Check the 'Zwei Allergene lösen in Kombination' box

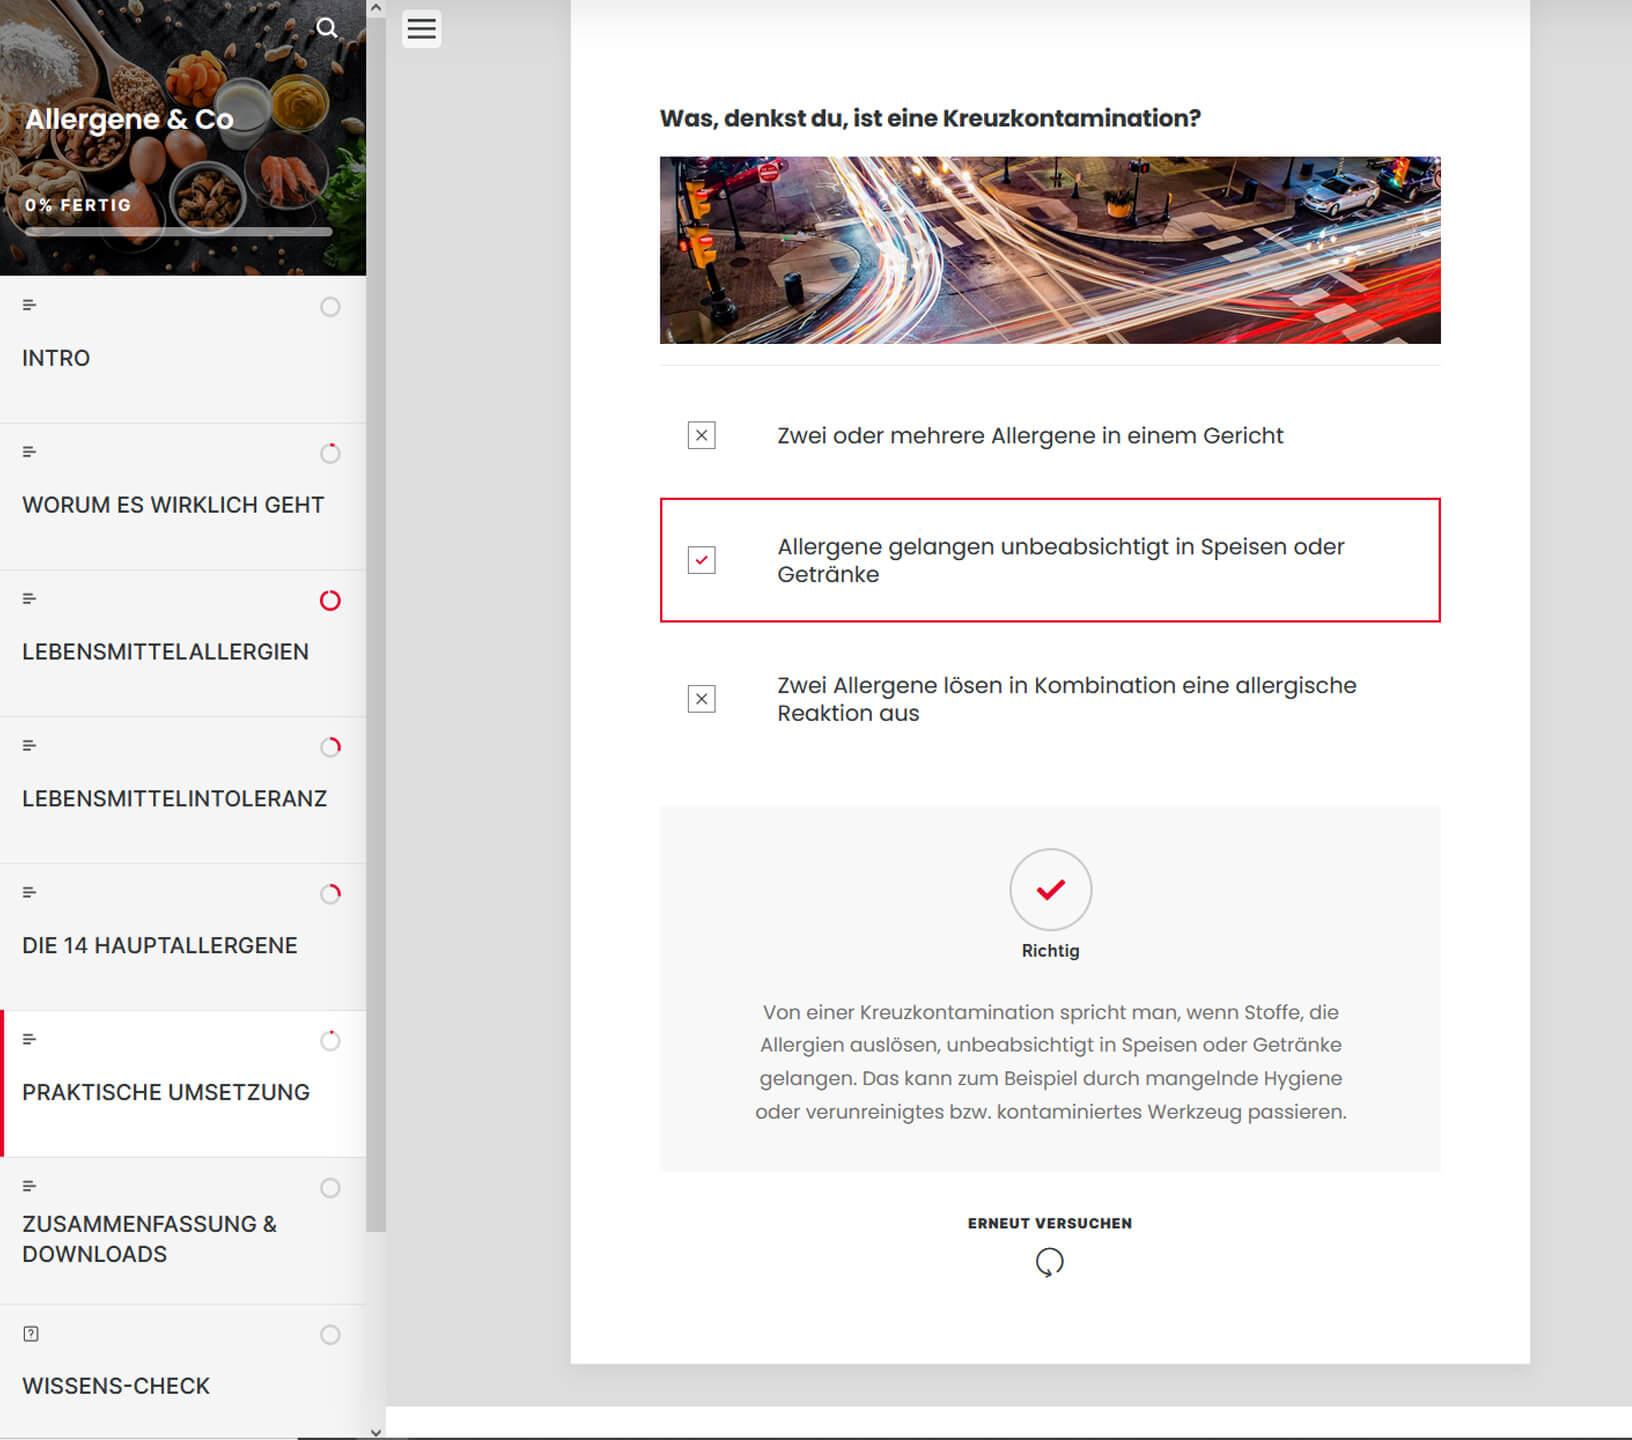click(702, 699)
